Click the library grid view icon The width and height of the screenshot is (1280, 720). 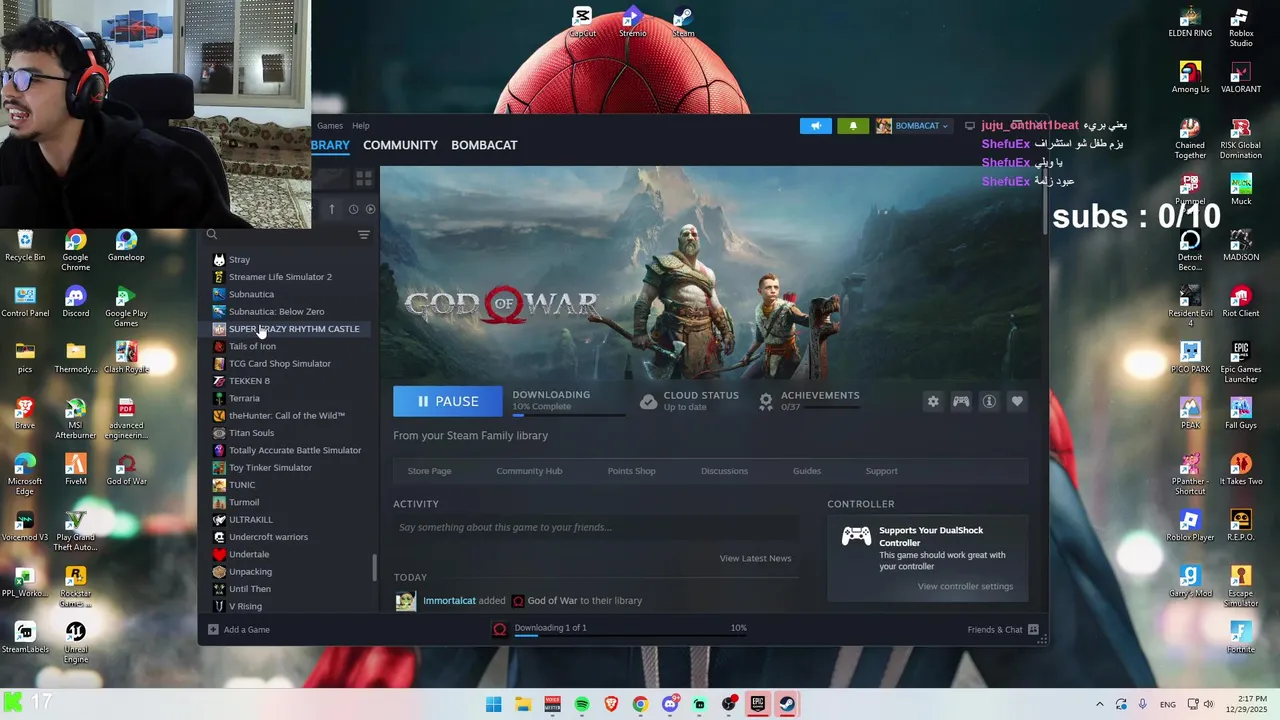(364, 178)
